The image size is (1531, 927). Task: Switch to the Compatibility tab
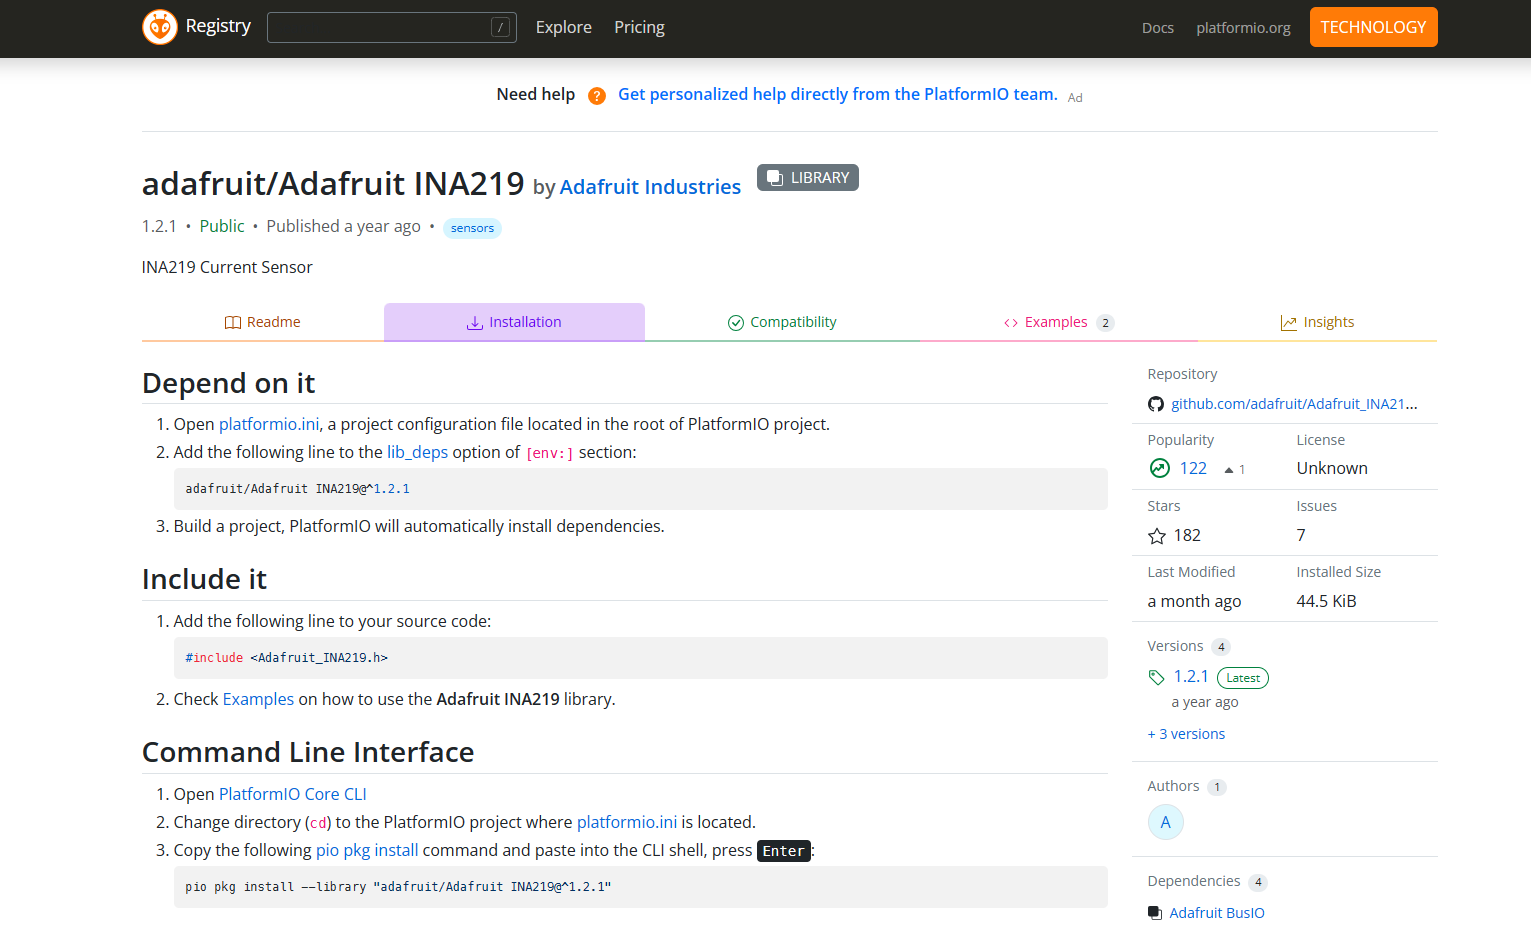pyautogui.click(x=782, y=322)
